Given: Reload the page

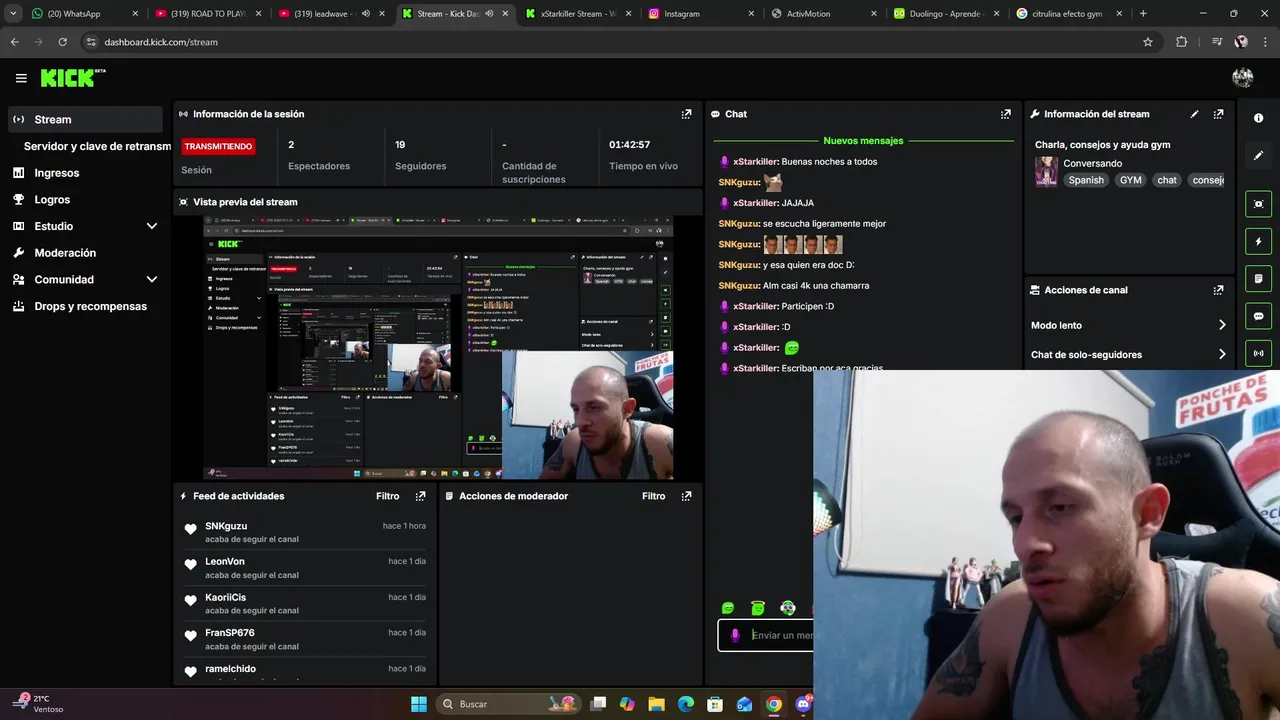Looking at the screenshot, I should (62, 42).
